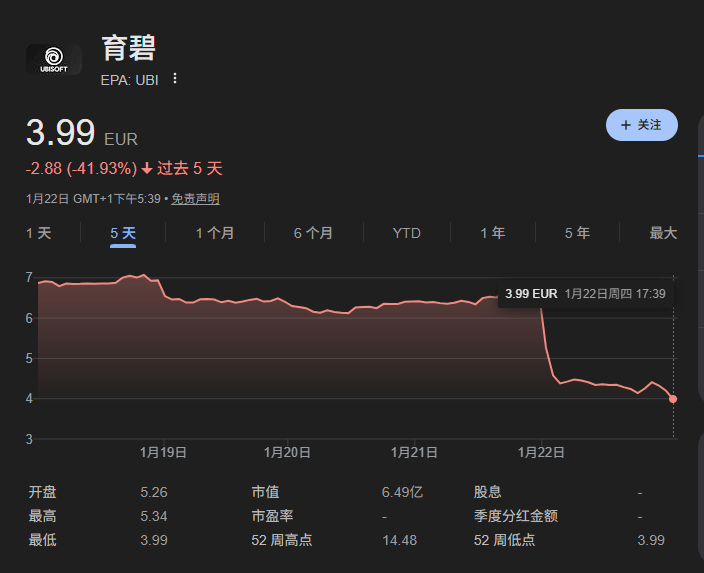Image resolution: width=704 pixels, height=573 pixels.
Task: Switch to the 1 个月 range tab
Action: pos(215,233)
